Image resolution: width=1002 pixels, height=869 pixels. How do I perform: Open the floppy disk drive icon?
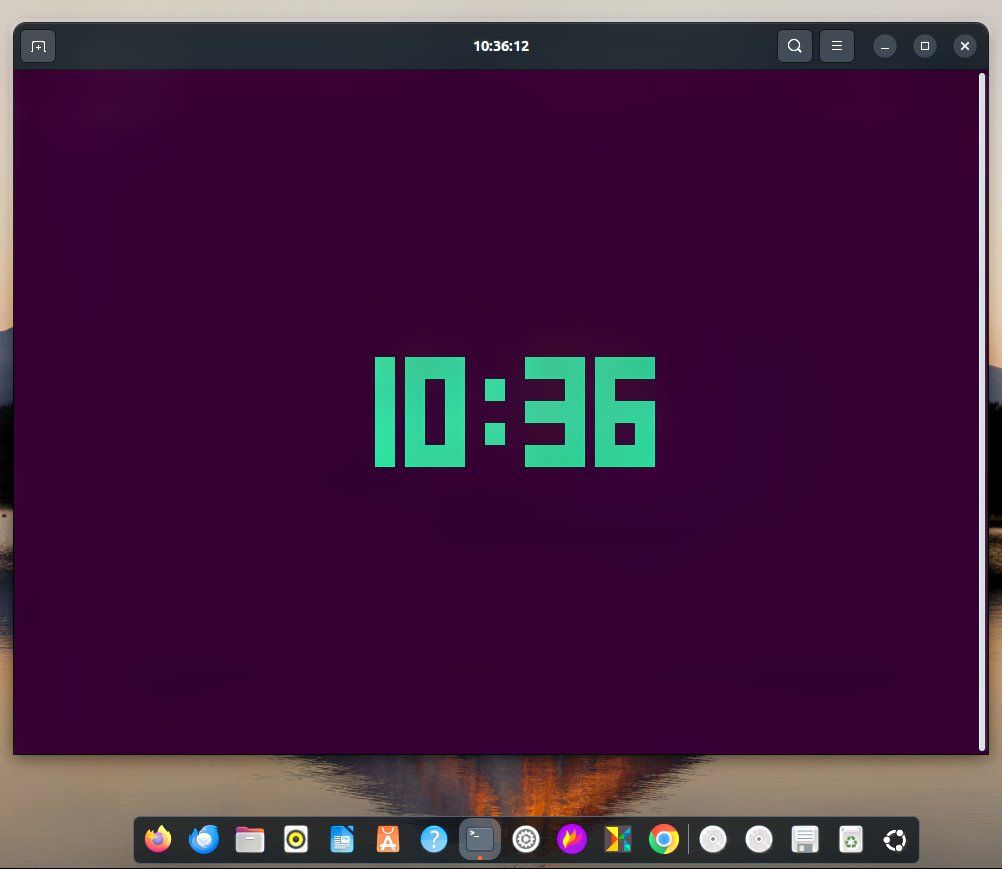805,840
